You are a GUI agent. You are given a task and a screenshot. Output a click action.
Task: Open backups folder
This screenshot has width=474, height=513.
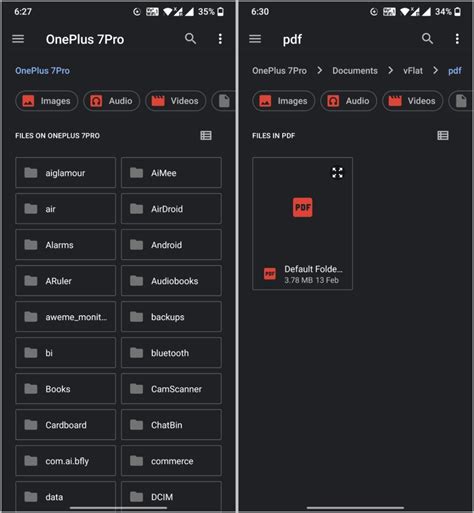point(171,317)
